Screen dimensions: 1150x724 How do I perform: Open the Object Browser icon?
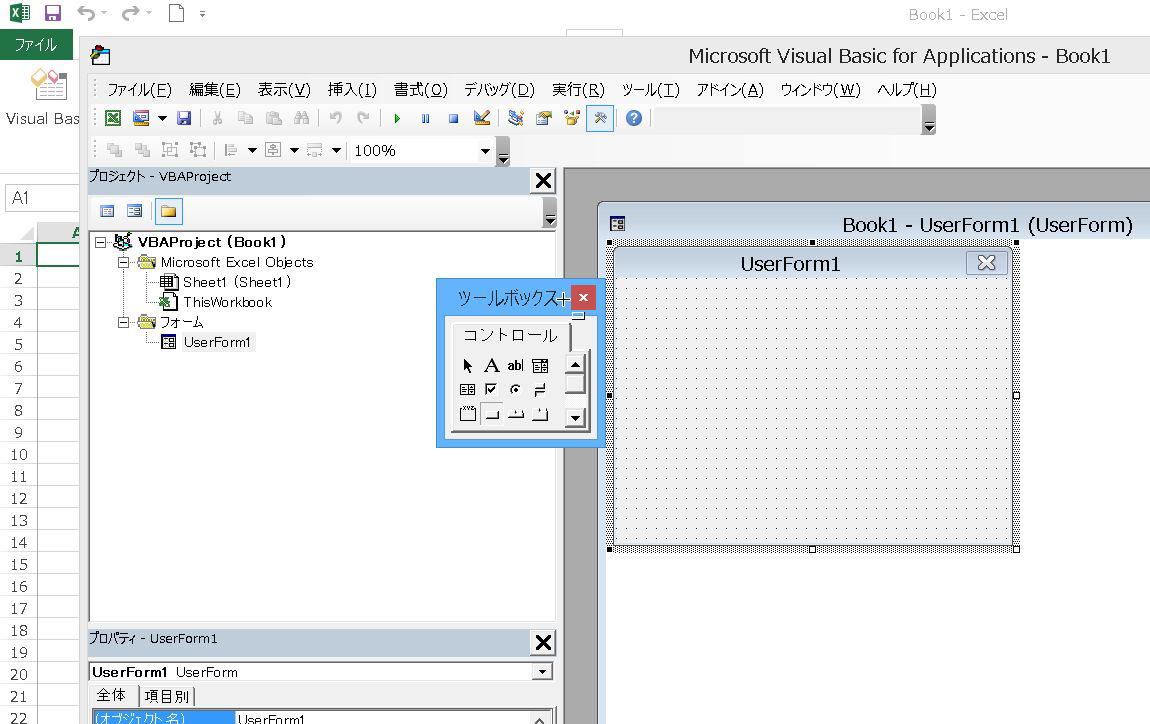pyautogui.click(x=571, y=118)
